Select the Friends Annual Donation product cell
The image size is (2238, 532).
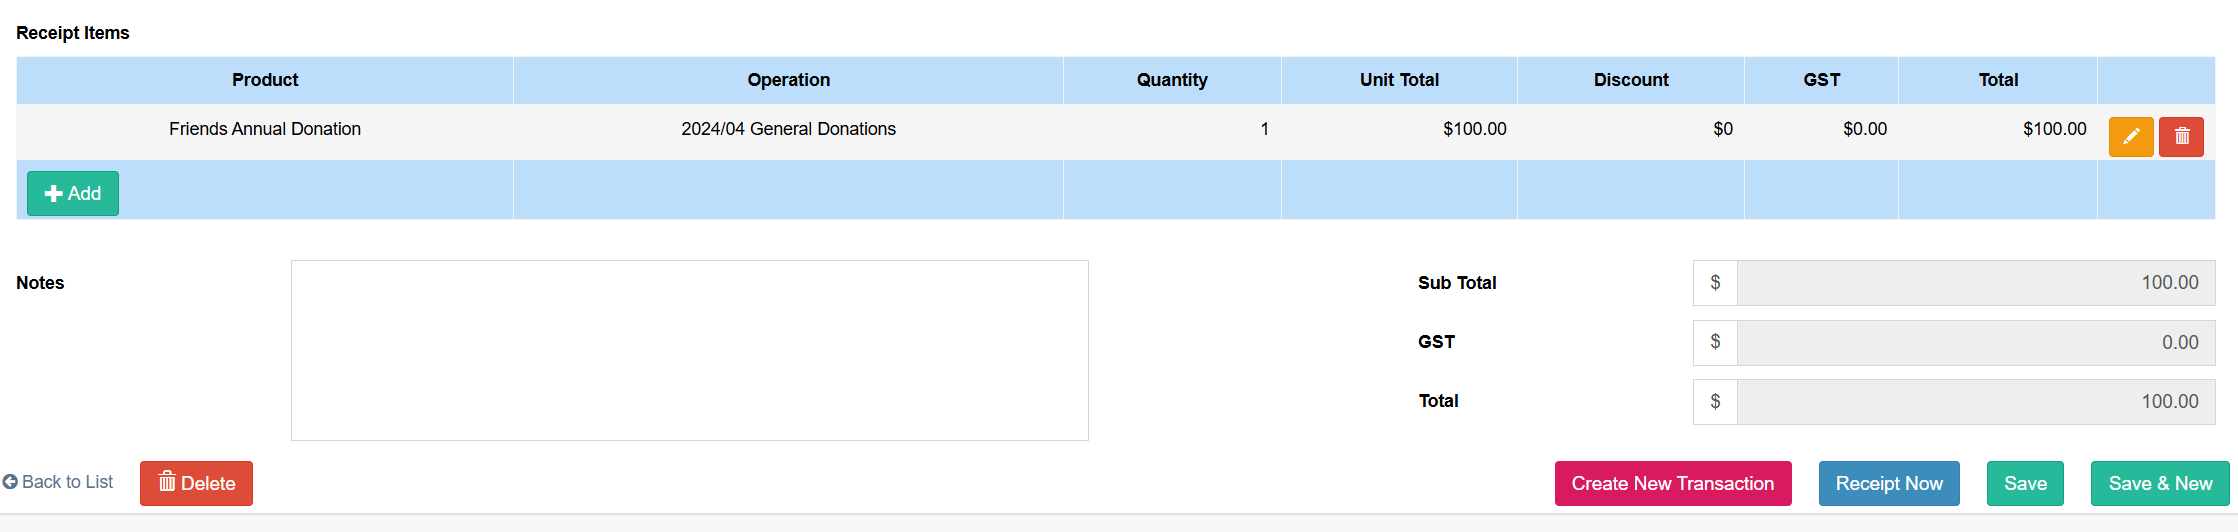[265, 129]
